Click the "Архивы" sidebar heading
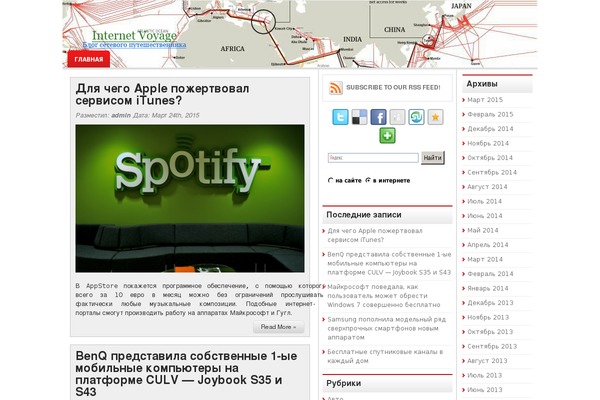 click(482, 84)
